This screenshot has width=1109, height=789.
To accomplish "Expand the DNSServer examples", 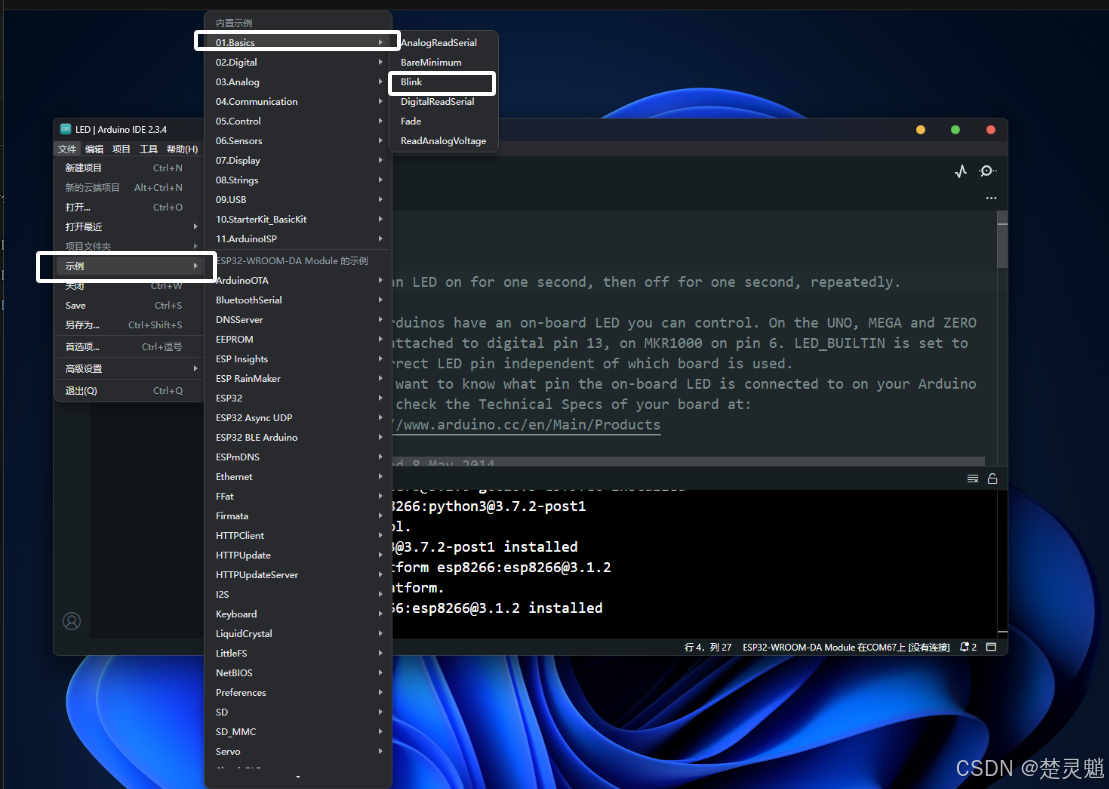I will [x=298, y=320].
